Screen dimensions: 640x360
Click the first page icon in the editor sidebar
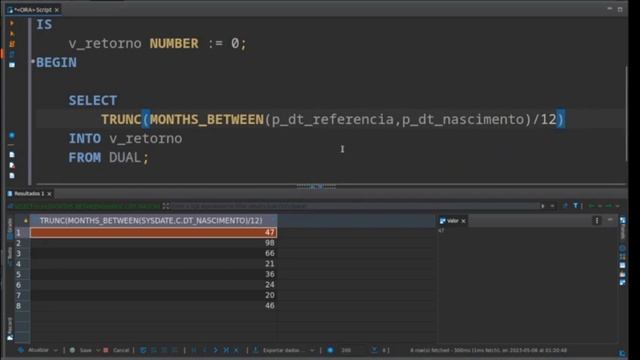tap(12, 155)
